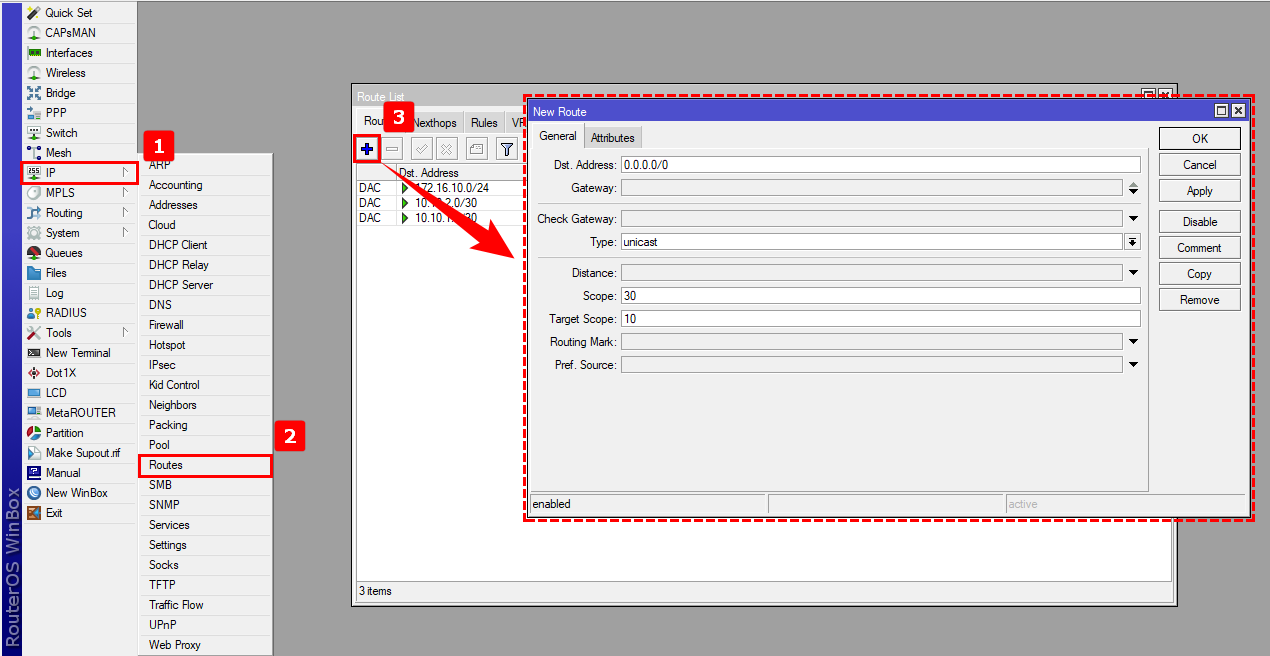
Task: Open the Queues menu in sidebar
Action: click(63, 253)
